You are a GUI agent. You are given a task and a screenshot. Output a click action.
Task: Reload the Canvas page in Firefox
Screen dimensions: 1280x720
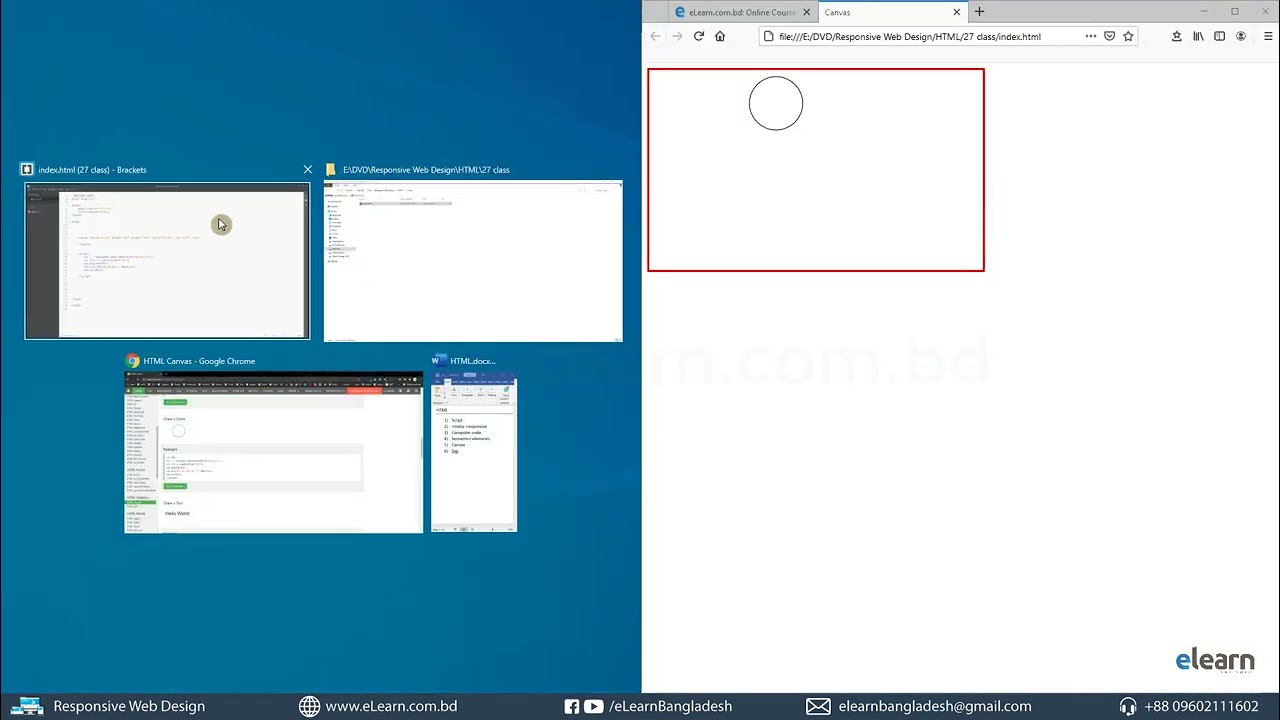pyautogui.click(x=699, y=36)
